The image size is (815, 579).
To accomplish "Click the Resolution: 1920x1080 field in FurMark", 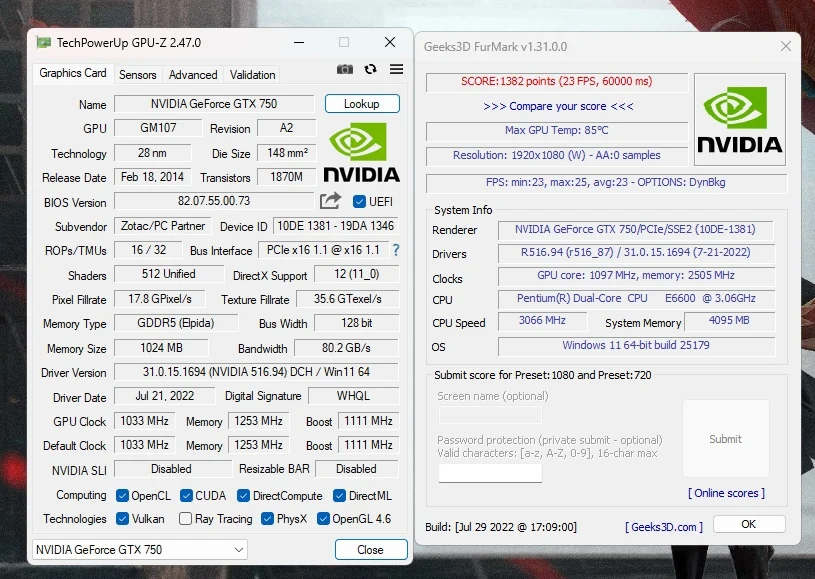I will click(x=557, y=155).
